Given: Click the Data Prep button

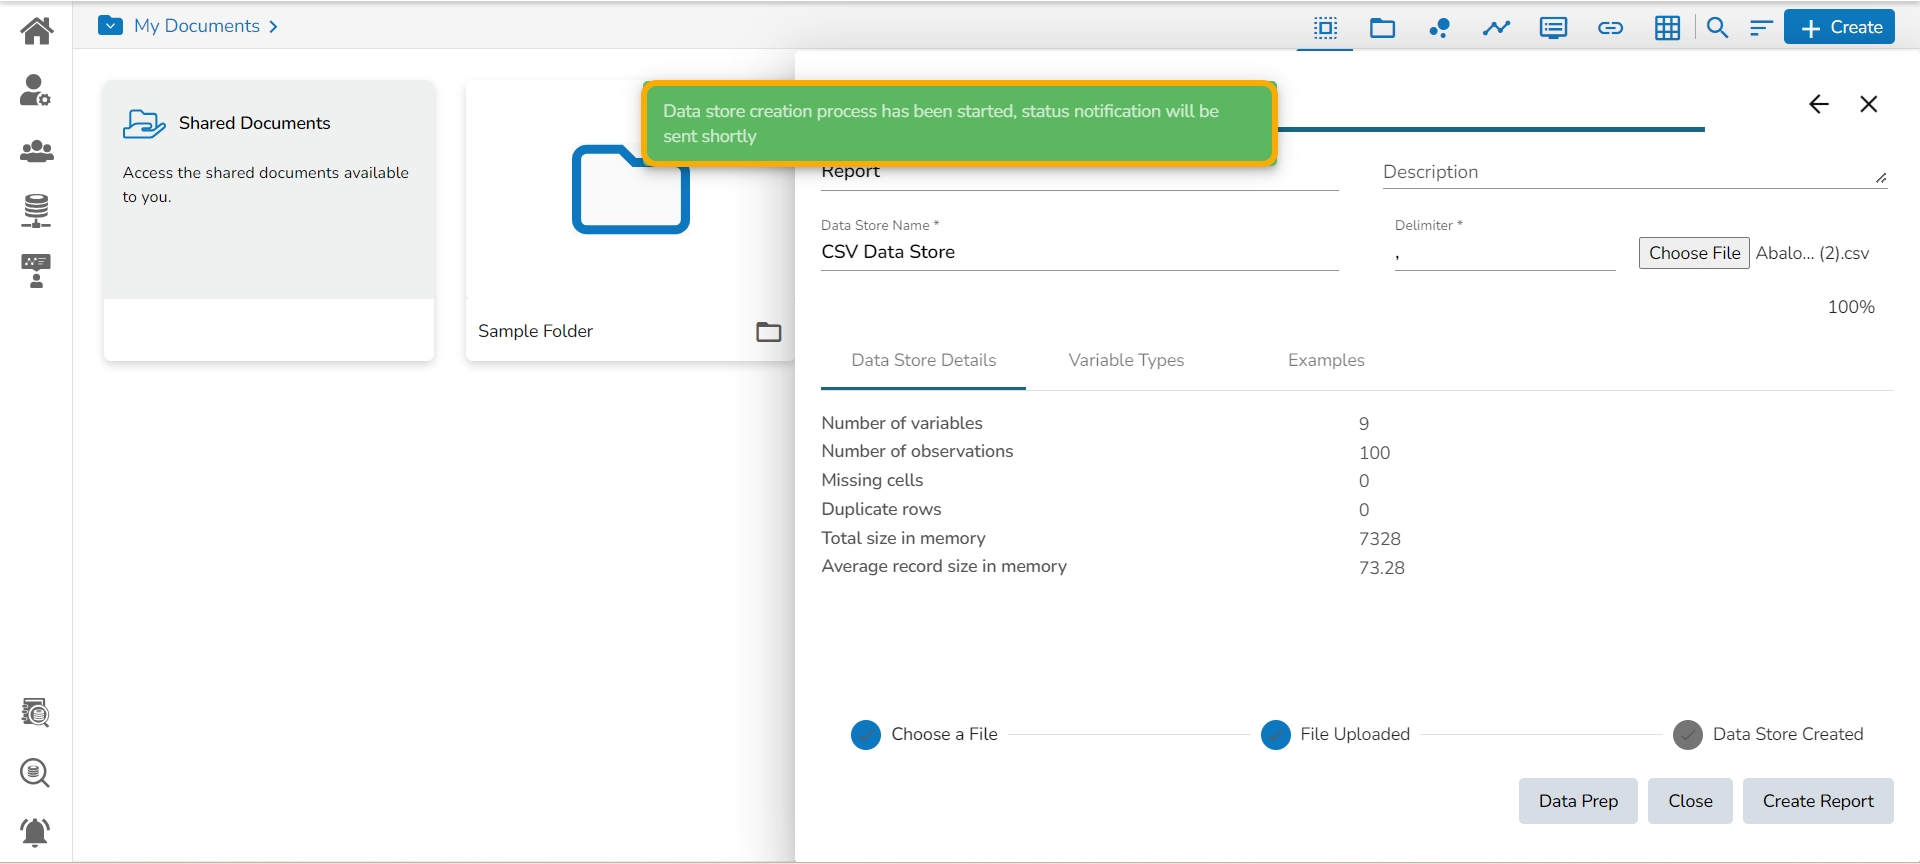Looking at the screenshot, I should pyautogui.click(x=1577, y=801).
